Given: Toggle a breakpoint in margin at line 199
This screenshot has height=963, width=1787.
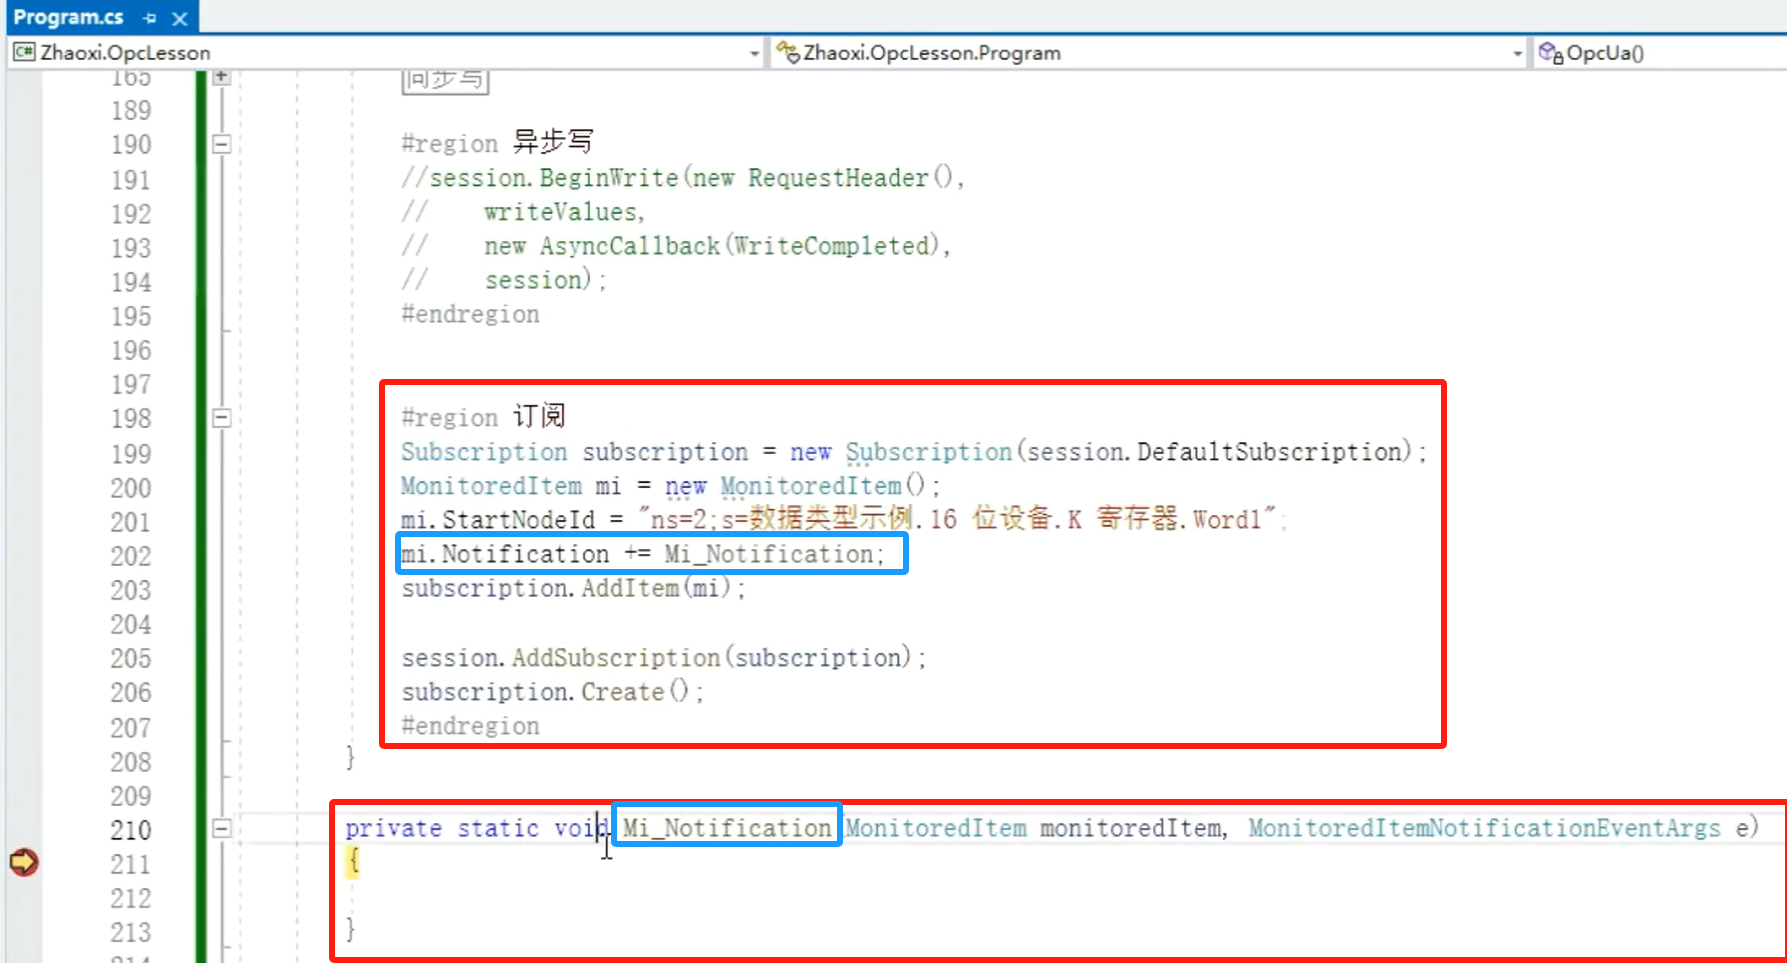Looking at the screenshot, I should point(24,453).
